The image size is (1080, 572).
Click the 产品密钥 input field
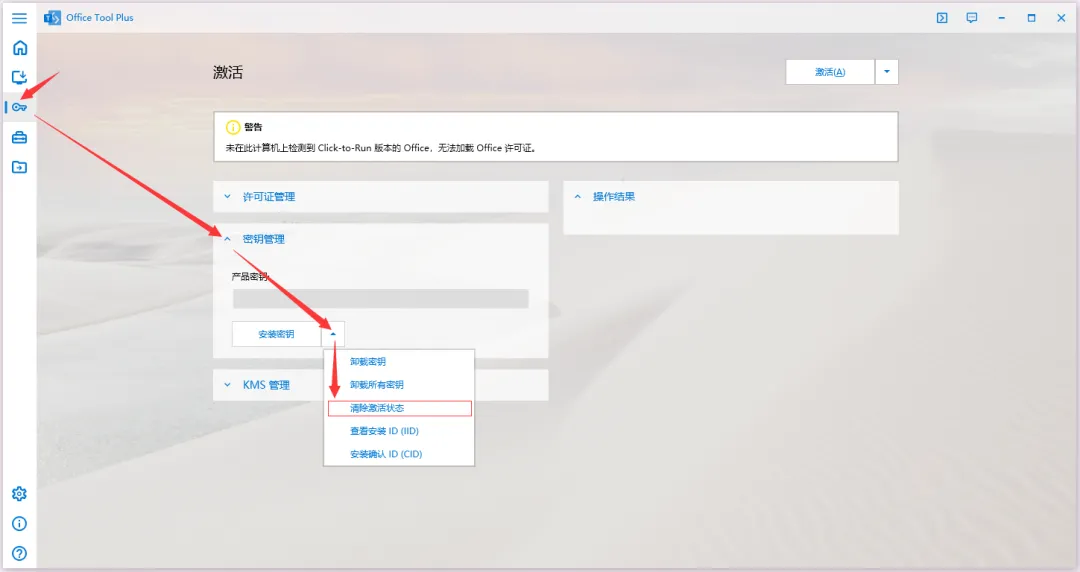tap(380, 299)
